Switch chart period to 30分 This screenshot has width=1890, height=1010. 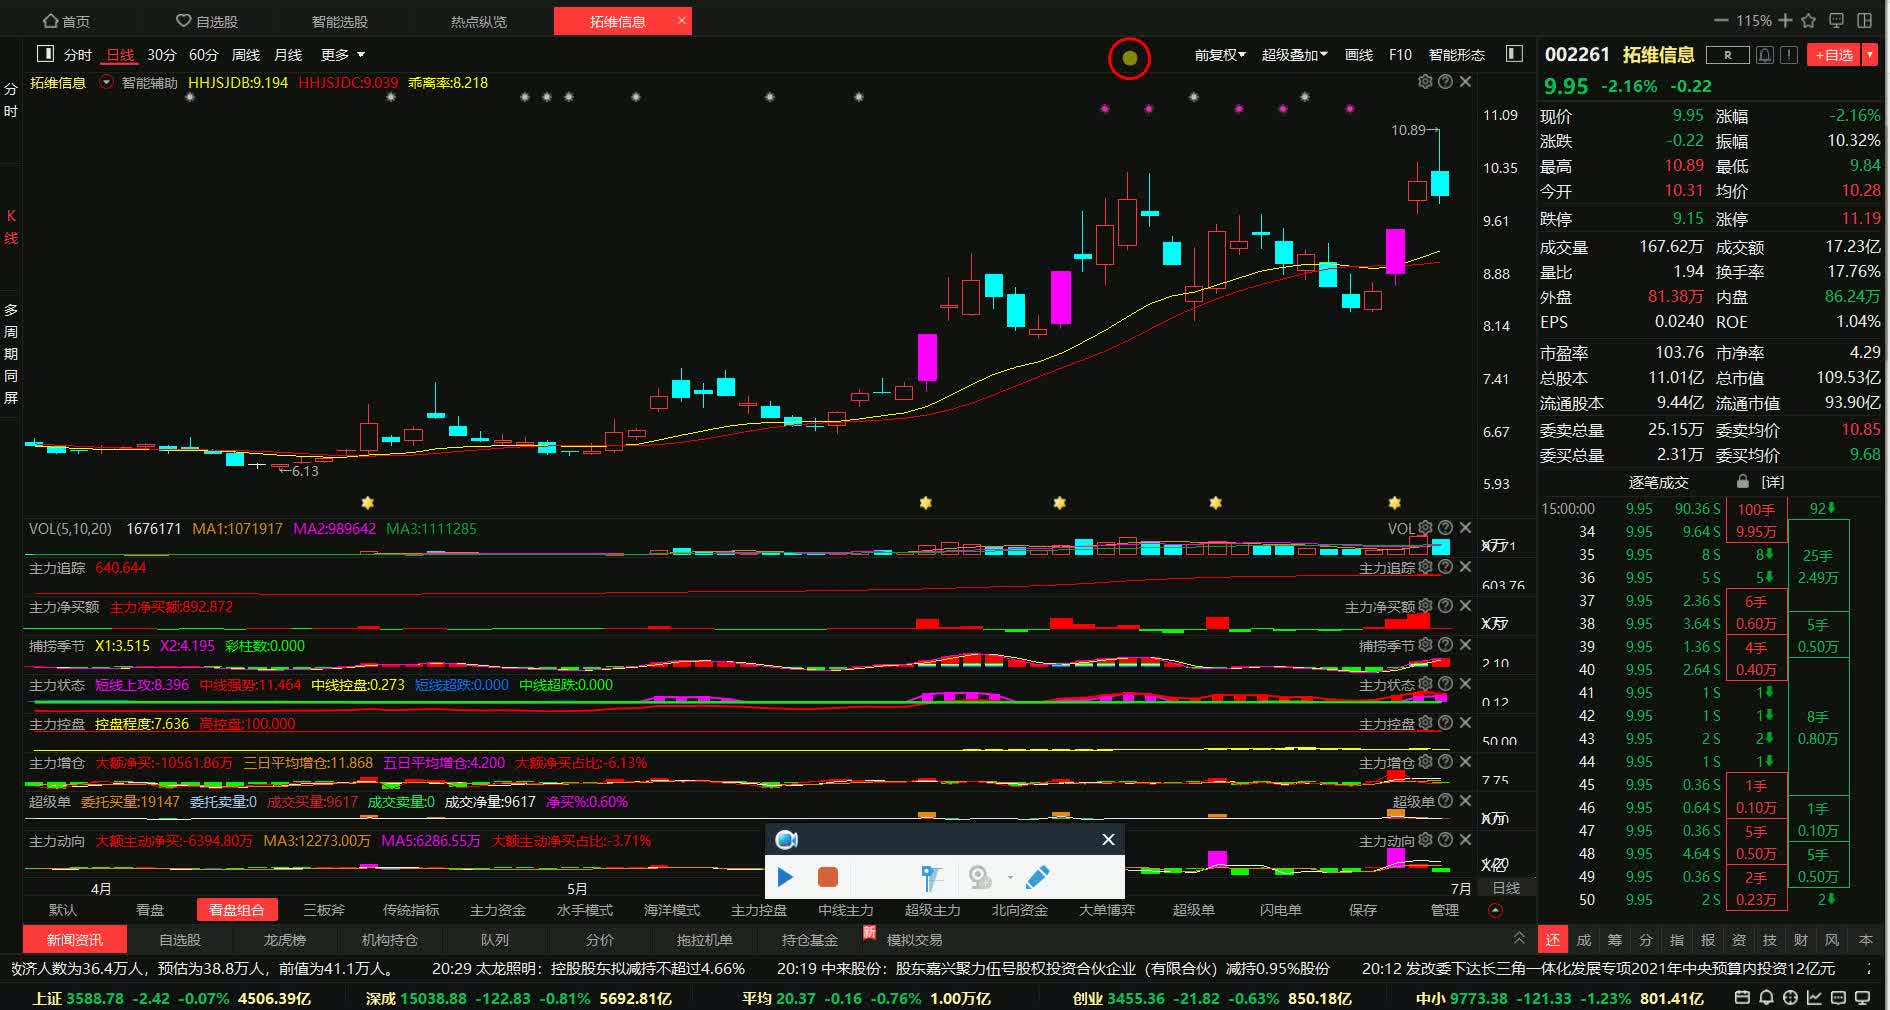[161, 55]
